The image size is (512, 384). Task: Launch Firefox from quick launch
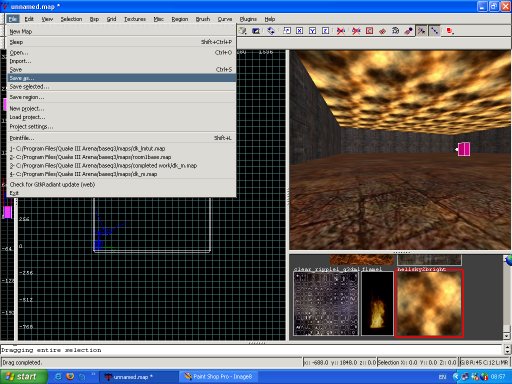(x=70, y=377)
